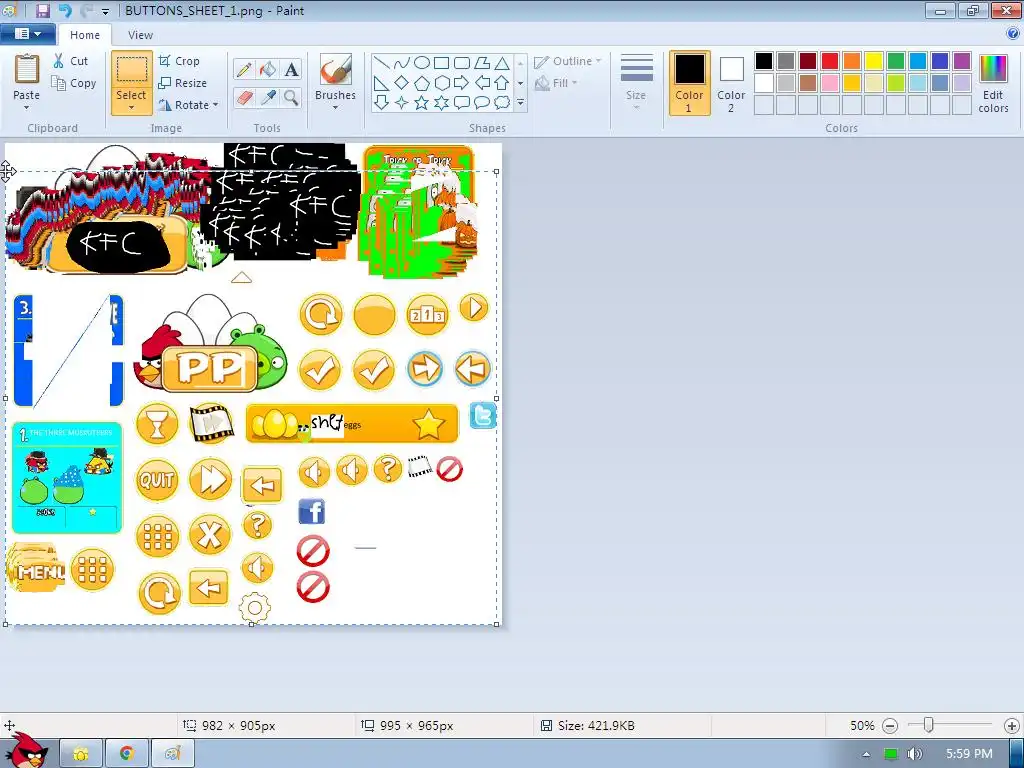Open the Paint file menu button

pyautogui.click(x=27, y=34)
